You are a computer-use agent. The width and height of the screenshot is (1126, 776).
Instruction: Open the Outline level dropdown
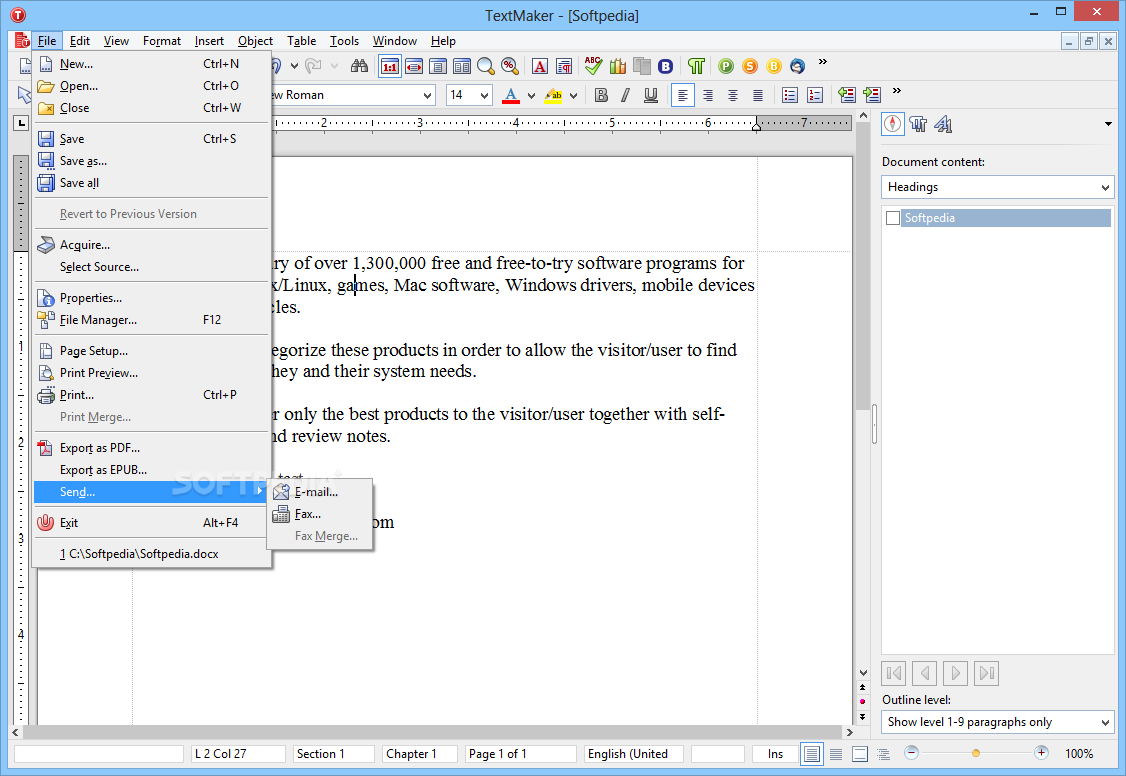pos(997,722)
